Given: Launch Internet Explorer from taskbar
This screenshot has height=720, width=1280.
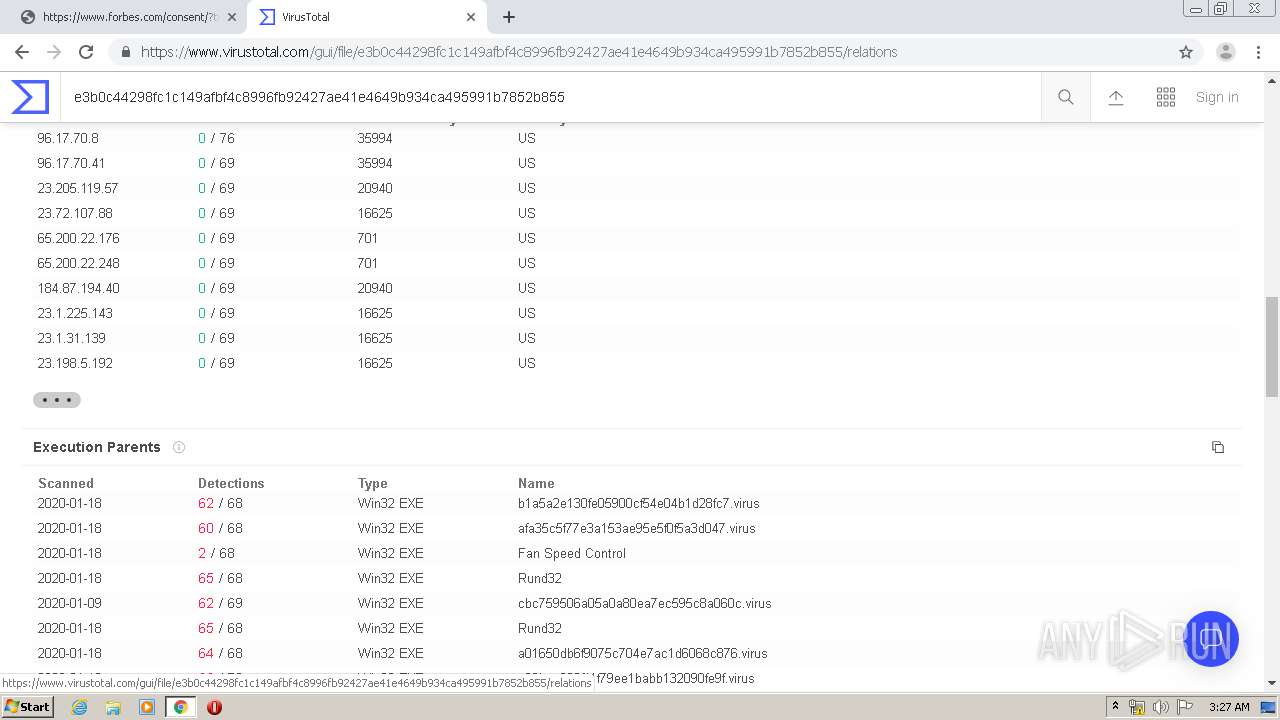Looking at the screenshot, I should pos(80,707).
